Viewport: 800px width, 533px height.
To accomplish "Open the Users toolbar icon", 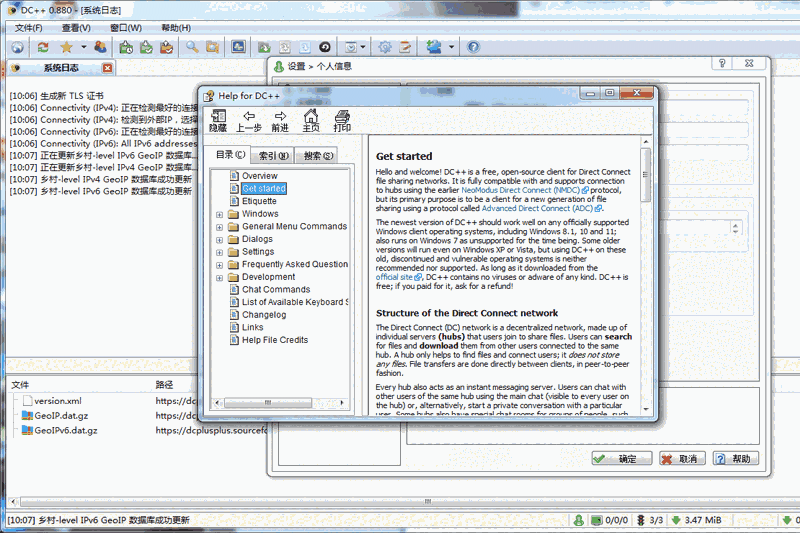I will [101, 47].
